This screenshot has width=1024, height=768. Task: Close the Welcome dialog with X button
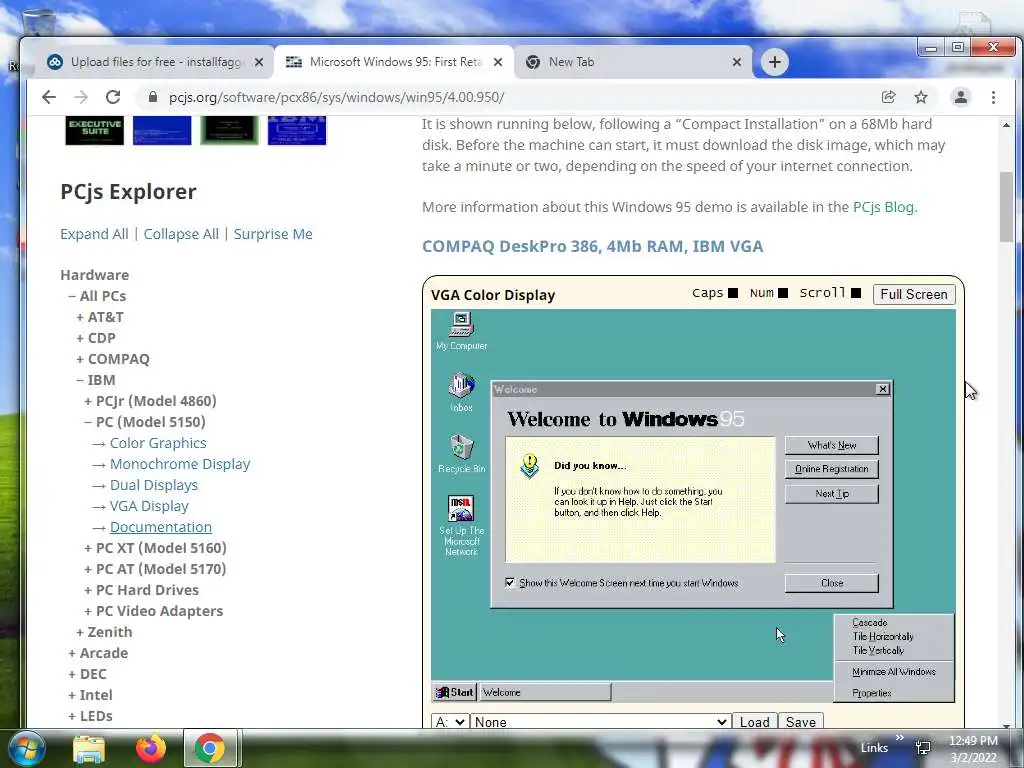coord(882,389)
